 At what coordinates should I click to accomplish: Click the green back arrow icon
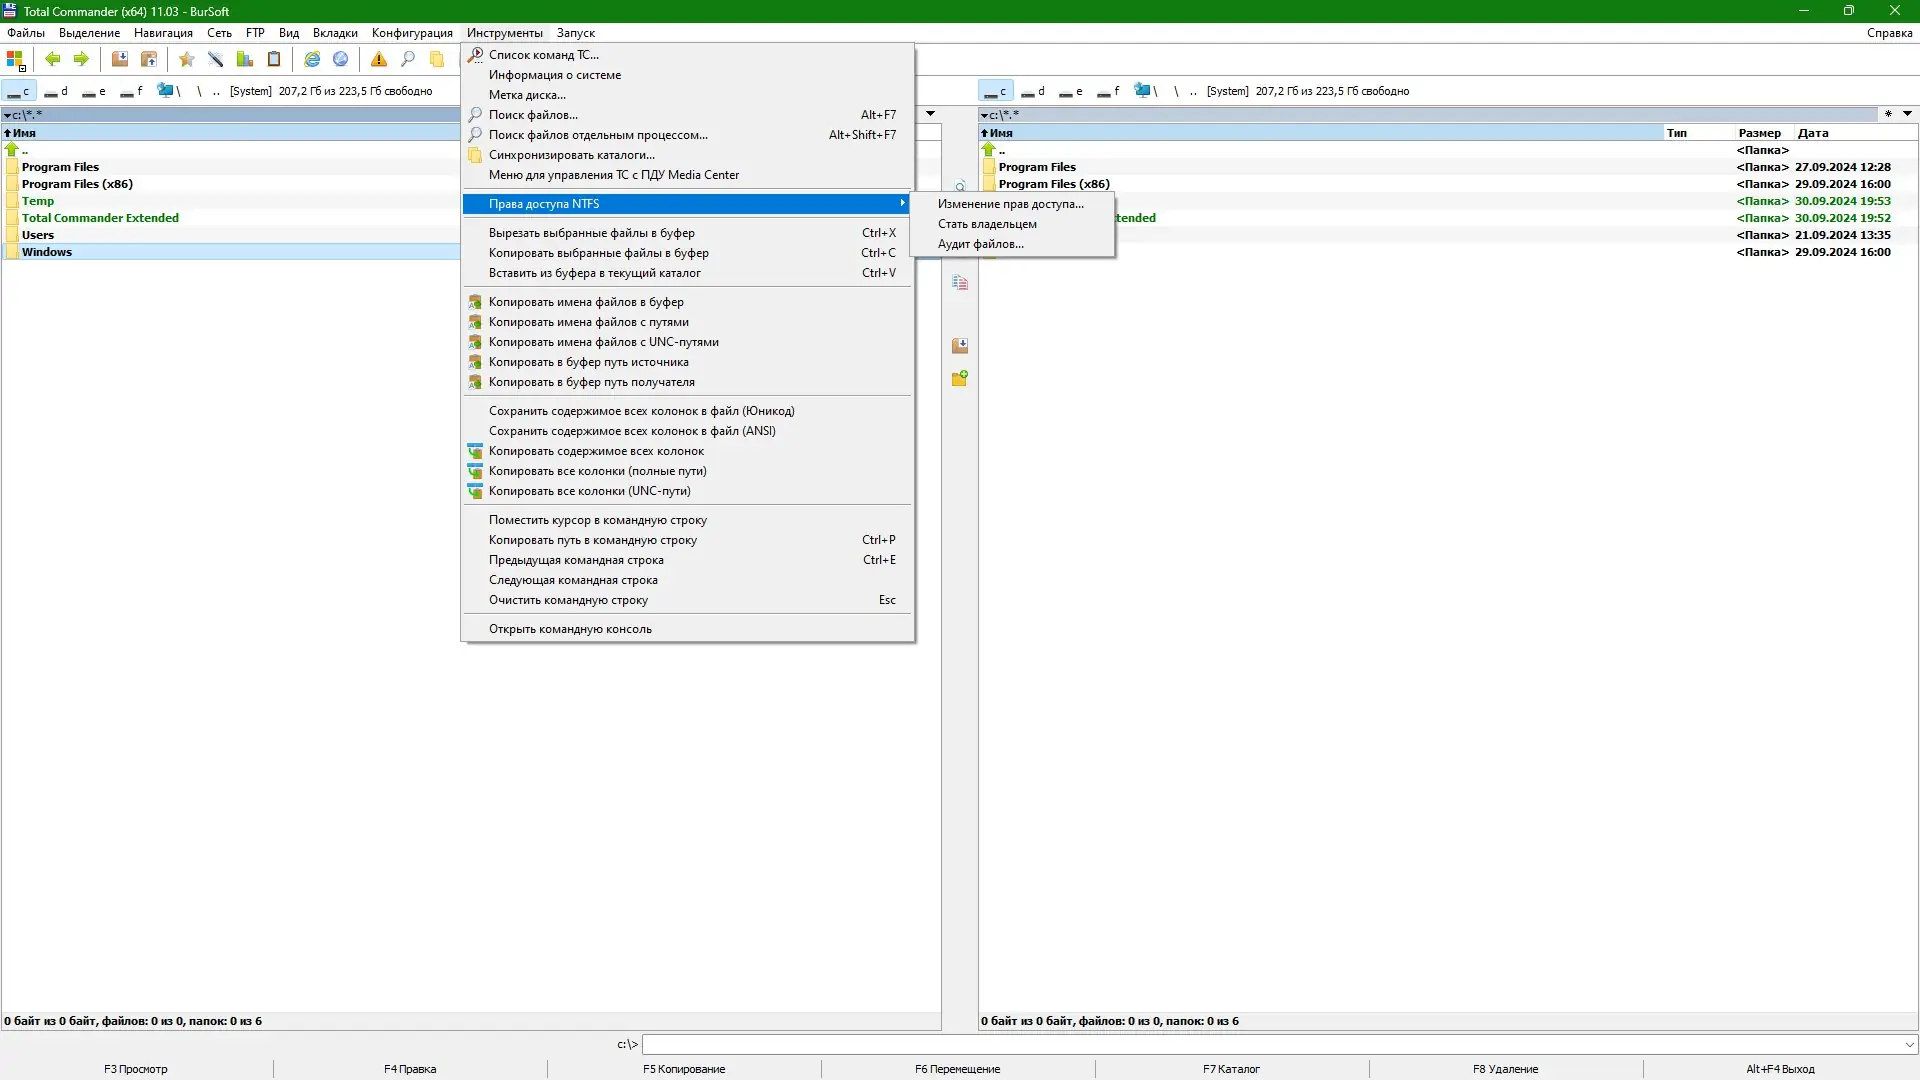(53, 59)
